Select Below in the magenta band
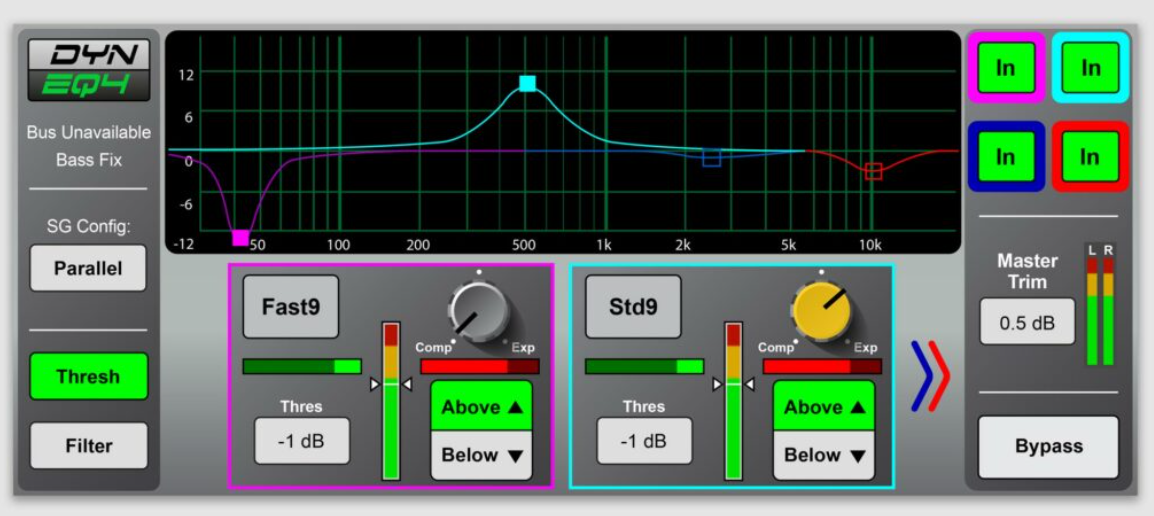Image resolution: width=1154 pixels, height=516 pixels. [x=481, y=456]
